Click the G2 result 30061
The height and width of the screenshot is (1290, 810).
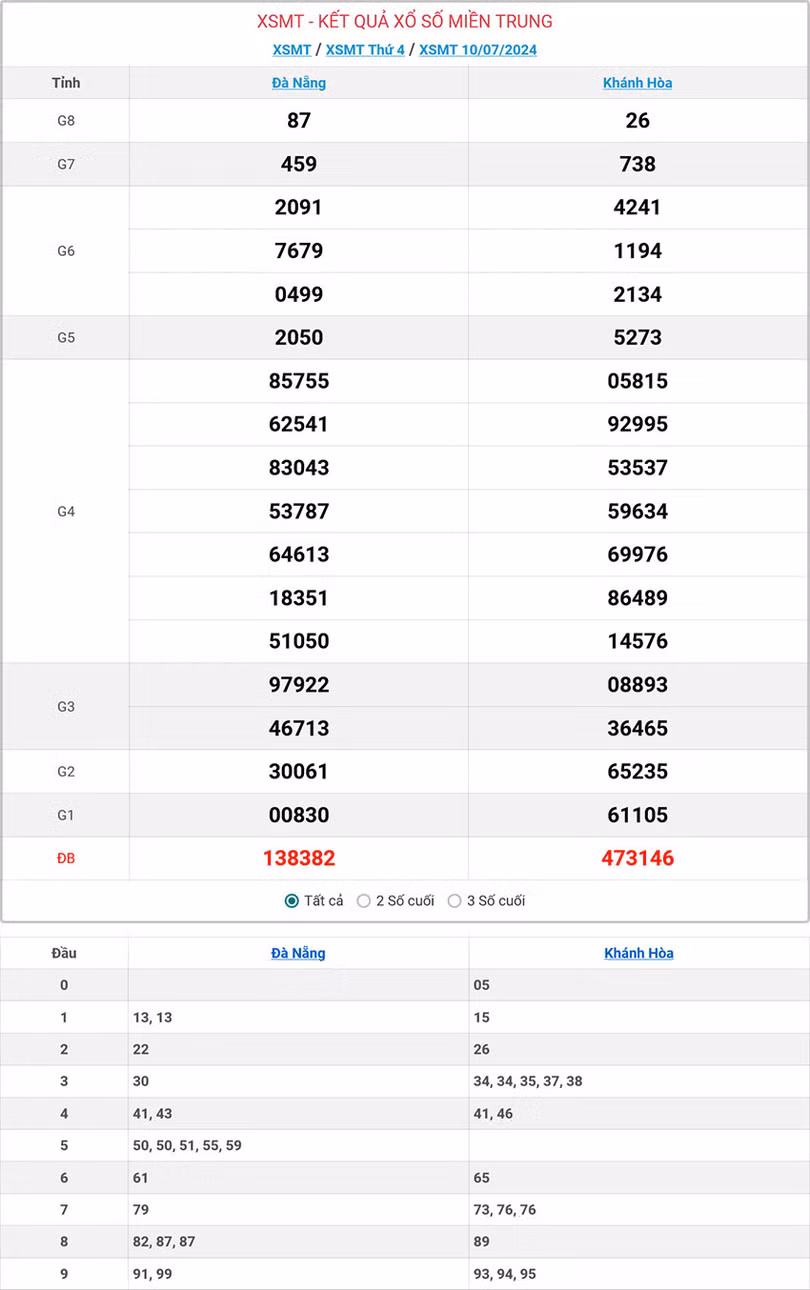coord(299,771)
